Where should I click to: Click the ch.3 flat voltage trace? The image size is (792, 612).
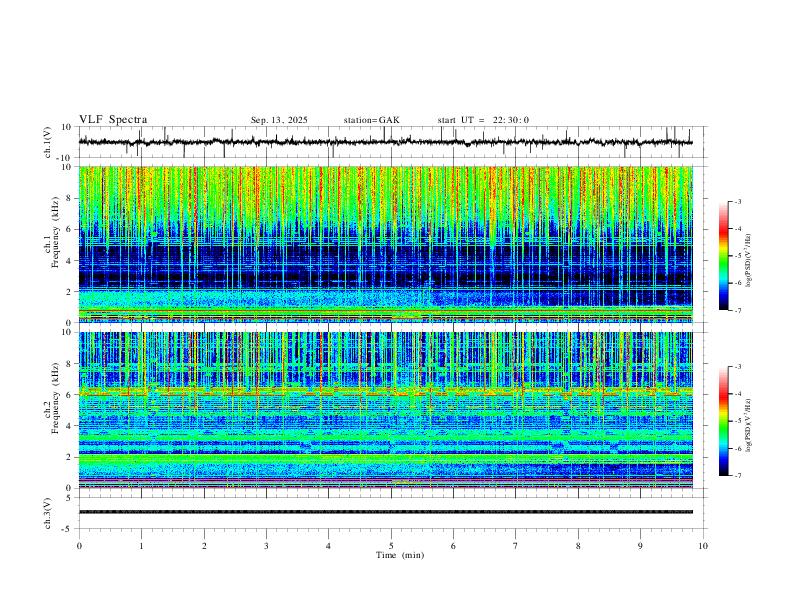[x=385, y=512]
